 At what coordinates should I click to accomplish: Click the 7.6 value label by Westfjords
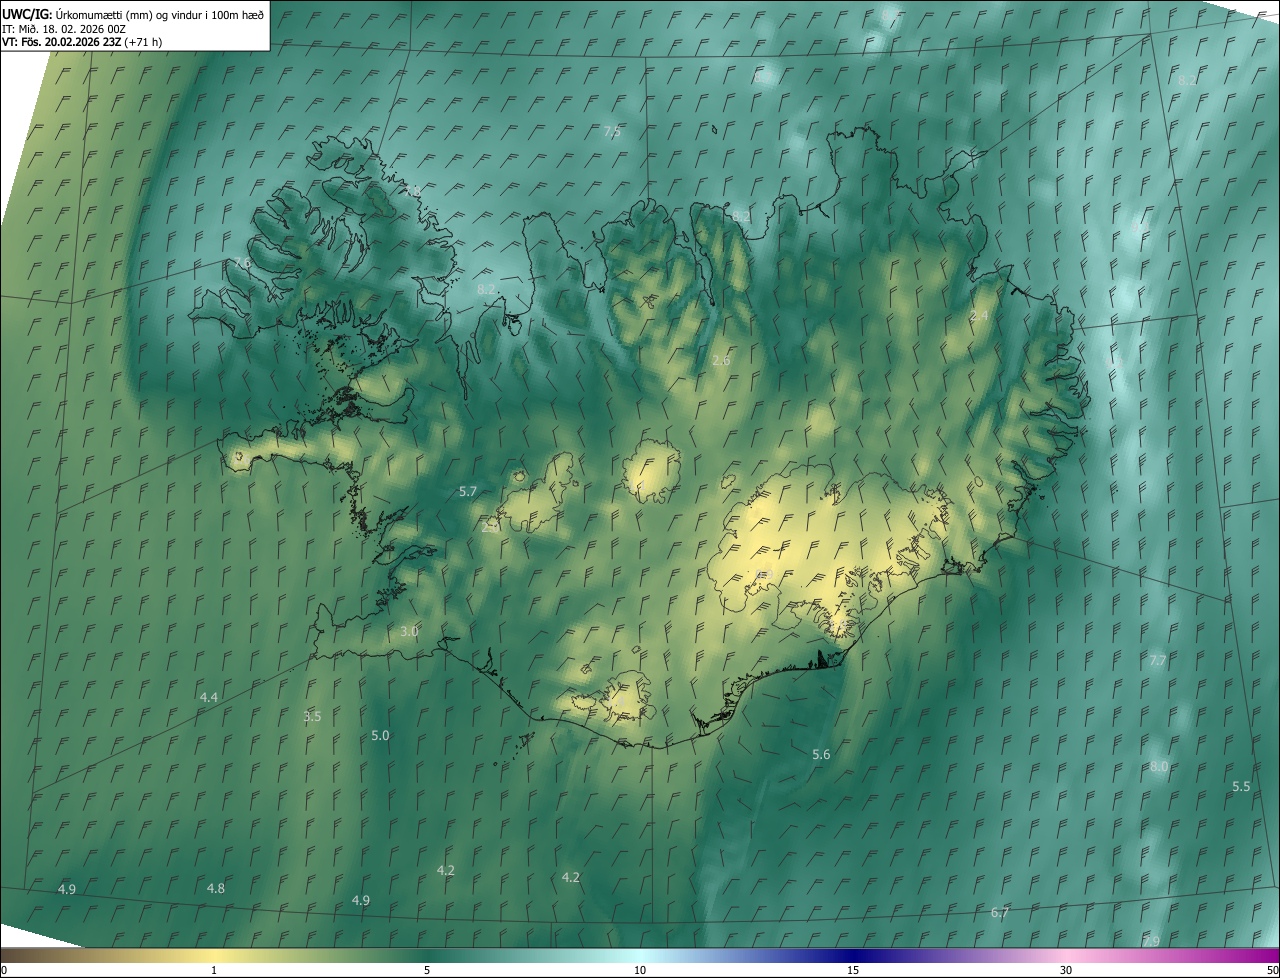[x=242, y=263]
